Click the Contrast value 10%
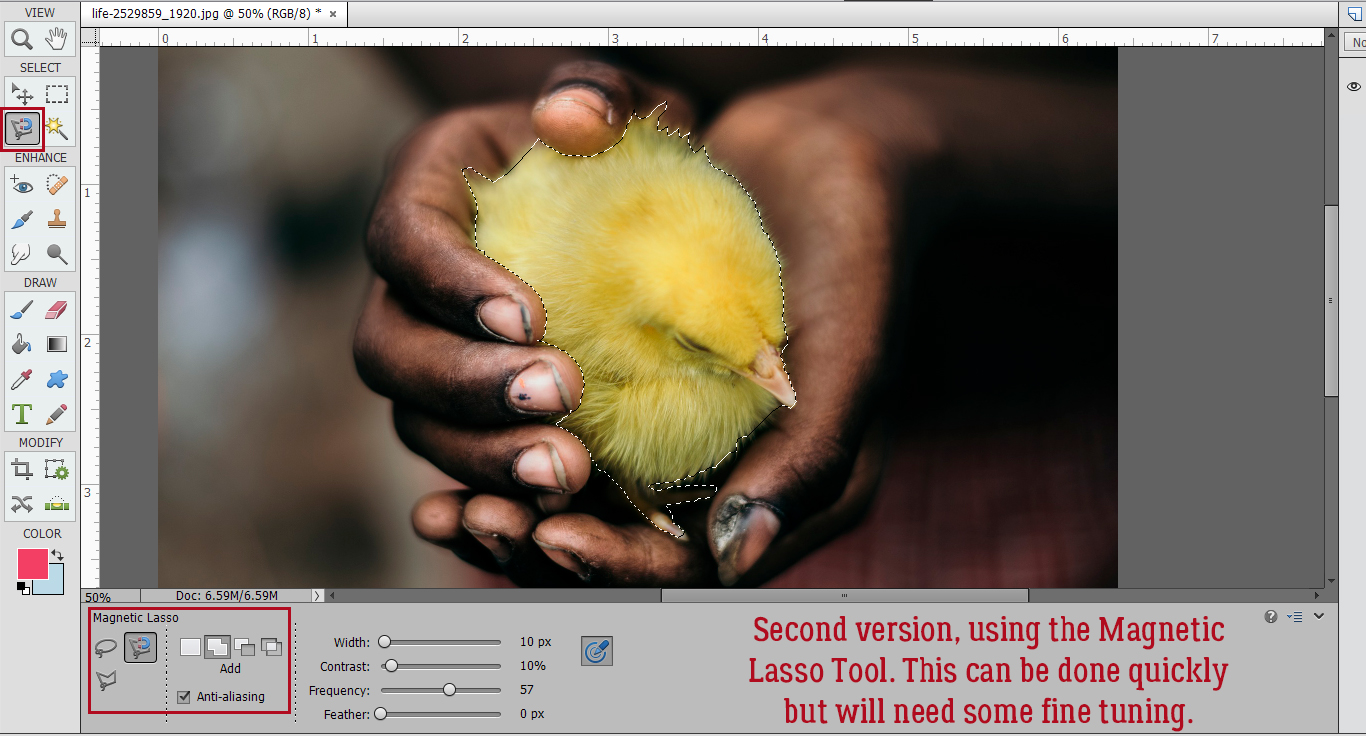The image size is (1366, 736). tap(533, 666)
